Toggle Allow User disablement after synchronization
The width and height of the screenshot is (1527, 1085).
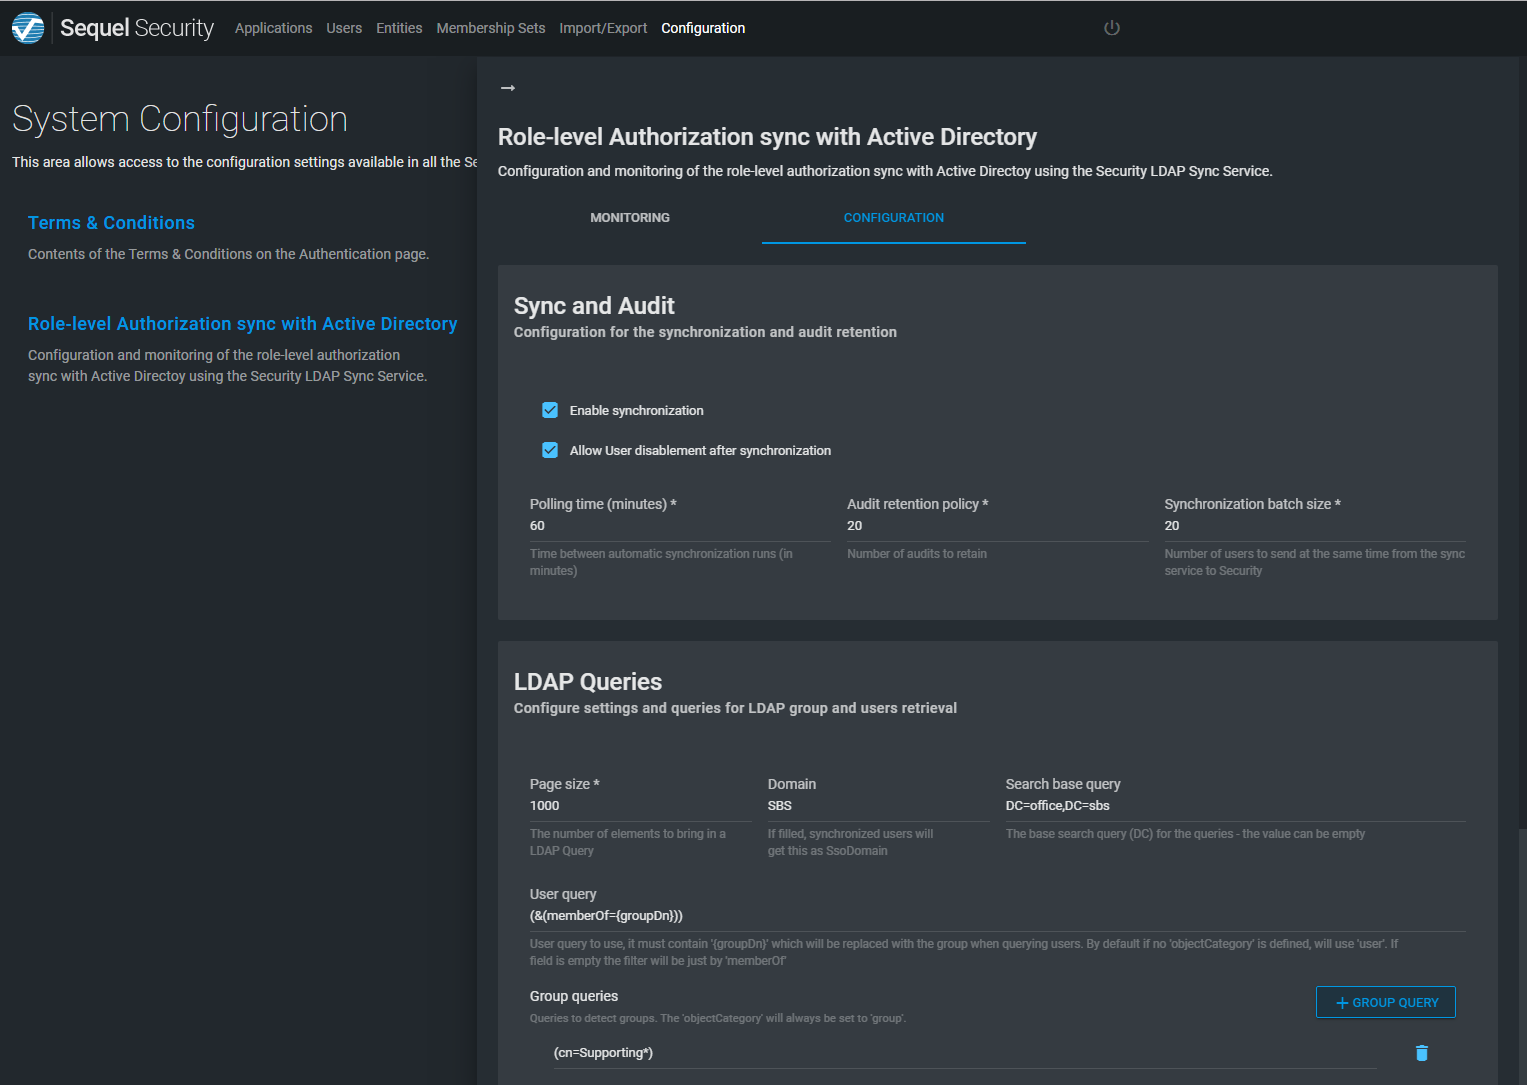pos(550,450)
